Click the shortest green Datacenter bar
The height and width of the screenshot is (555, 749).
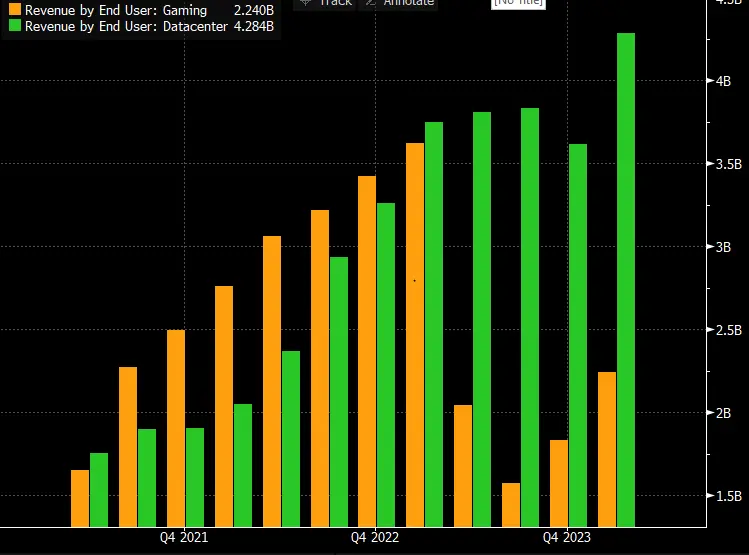[x=99, y=490]
